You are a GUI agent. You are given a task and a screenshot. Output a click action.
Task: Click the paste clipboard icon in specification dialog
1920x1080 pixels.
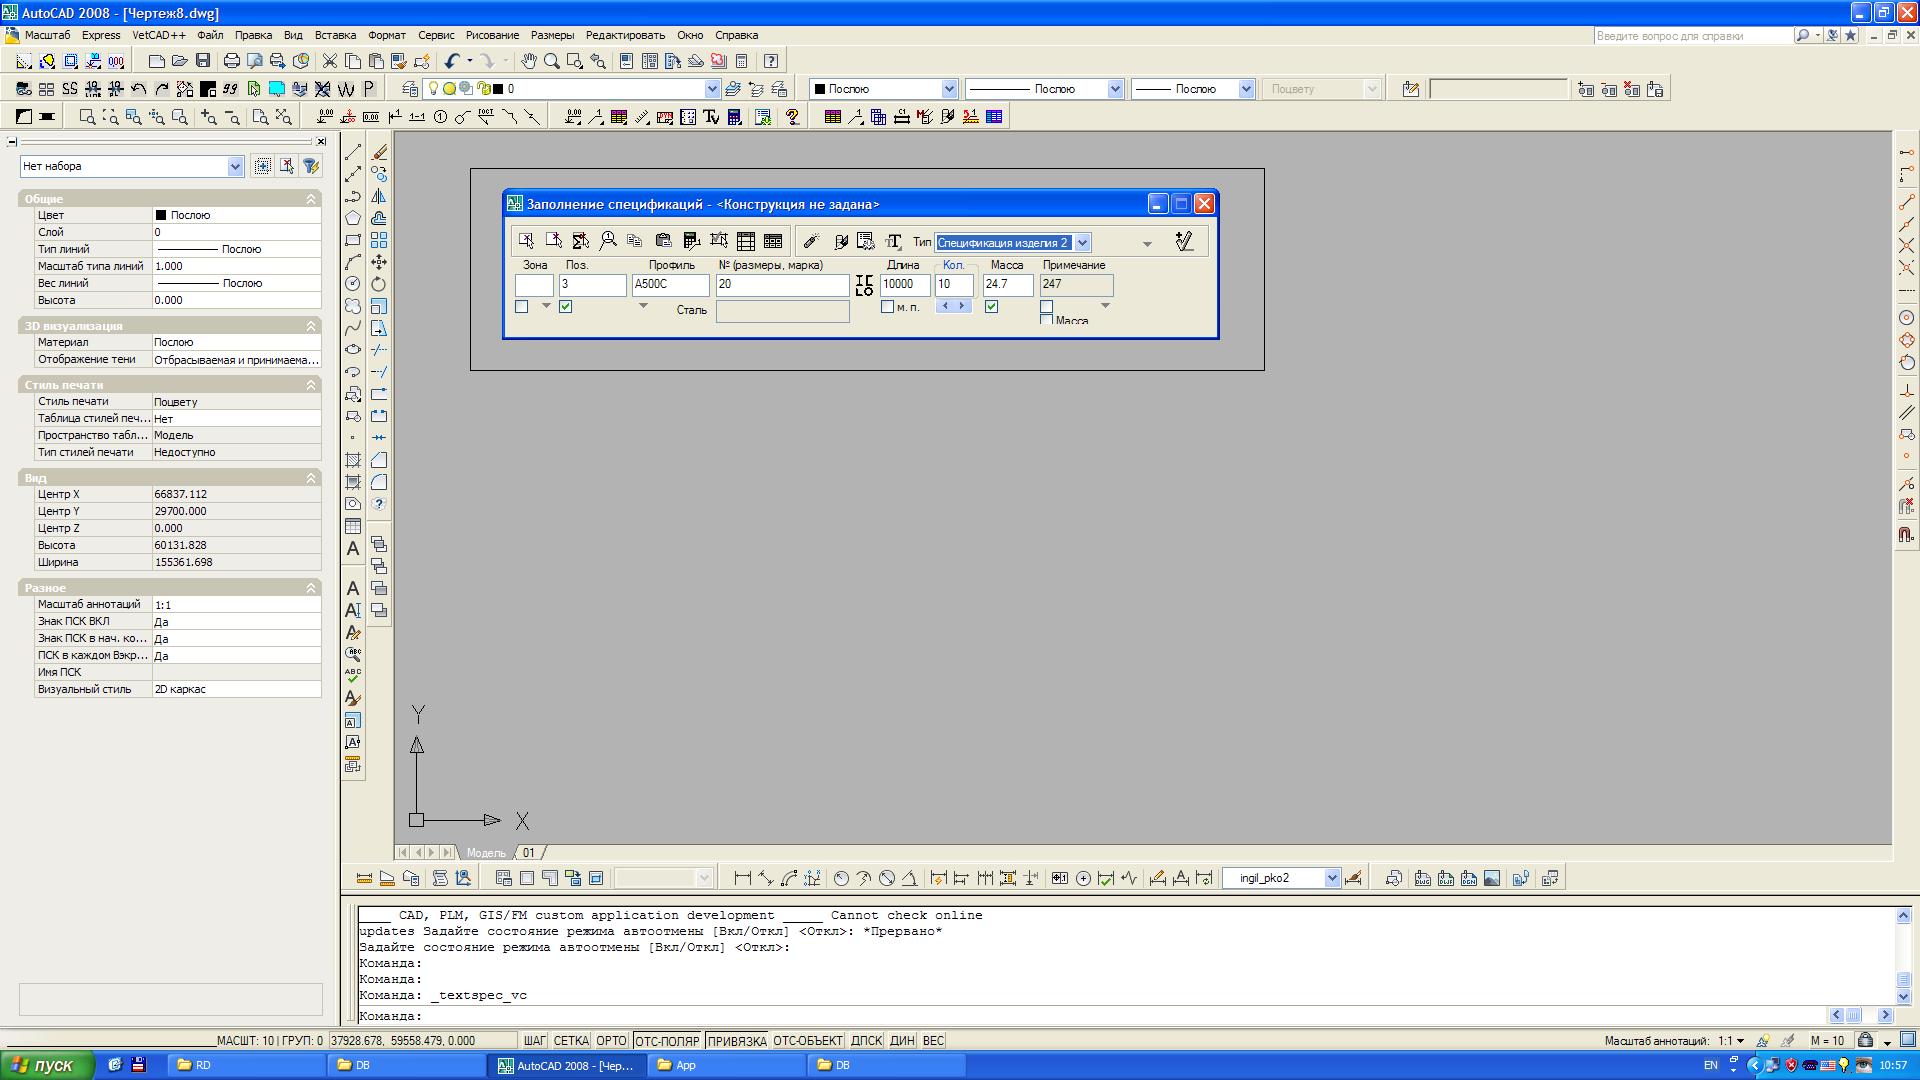(x=663, y=241)
